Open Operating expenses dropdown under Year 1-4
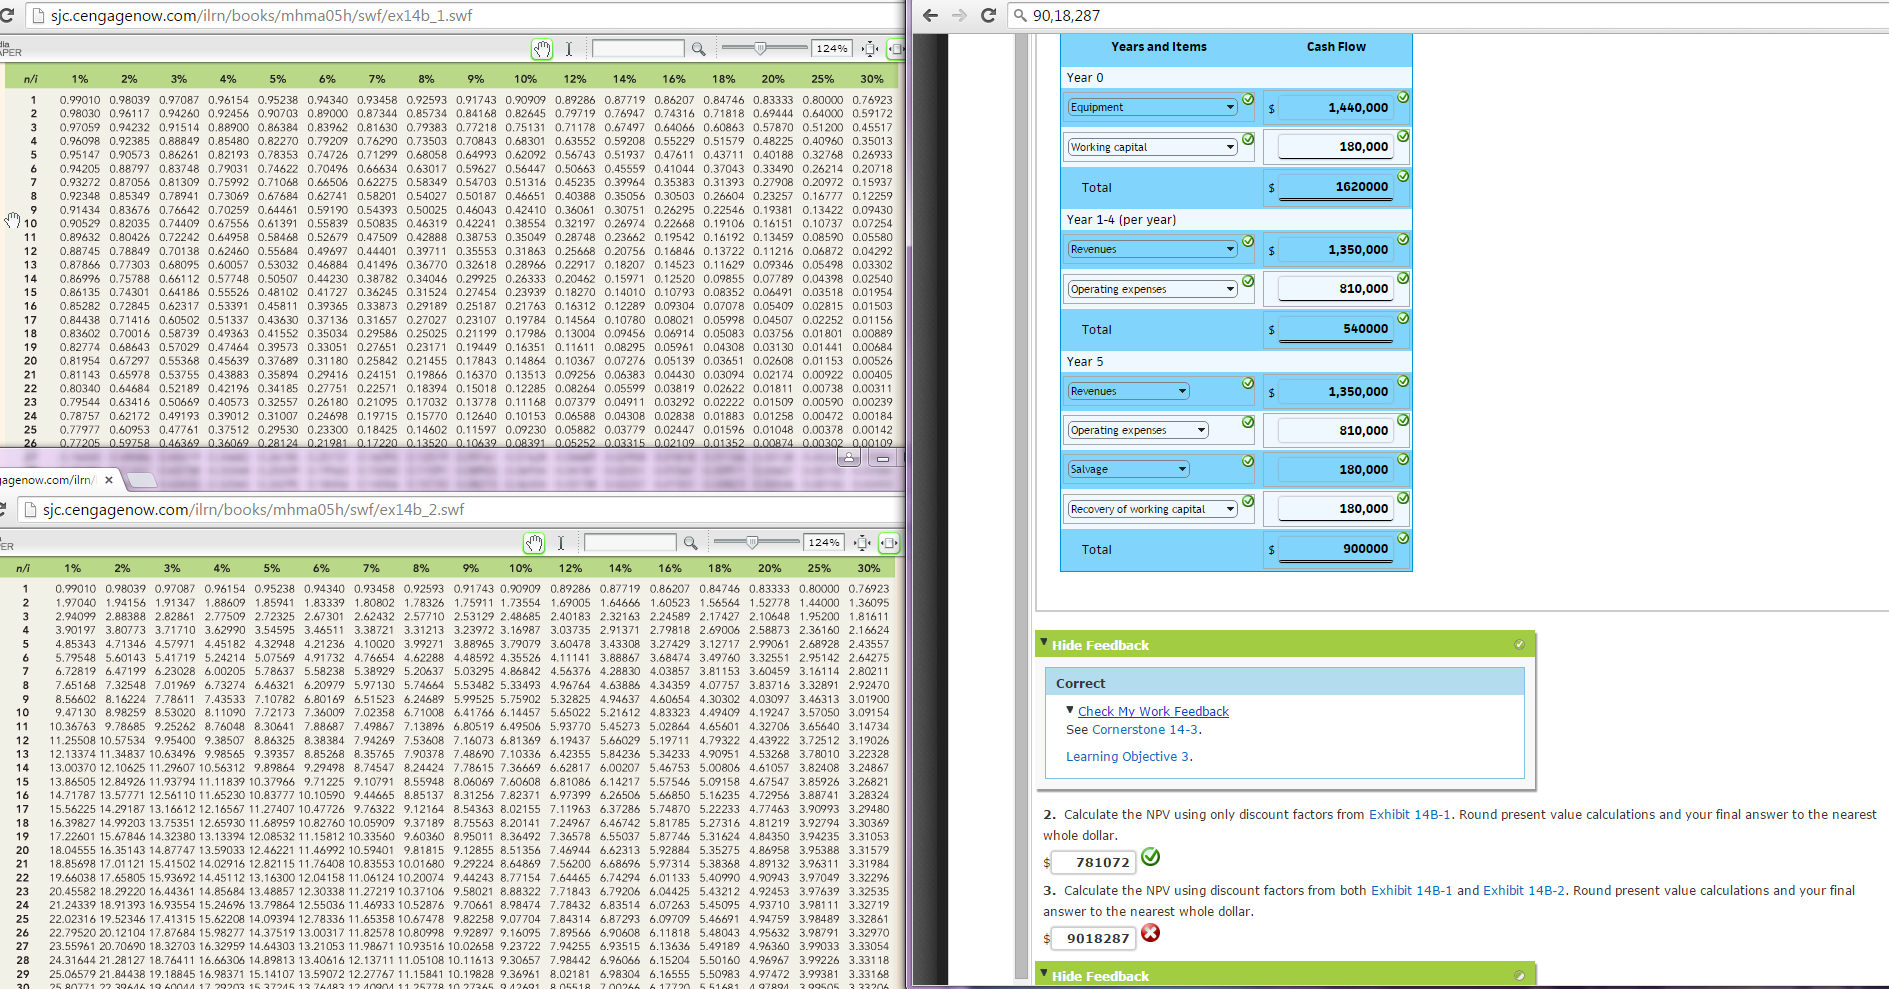Viewport: 1889px width, 989px height. coord(1153,289)
